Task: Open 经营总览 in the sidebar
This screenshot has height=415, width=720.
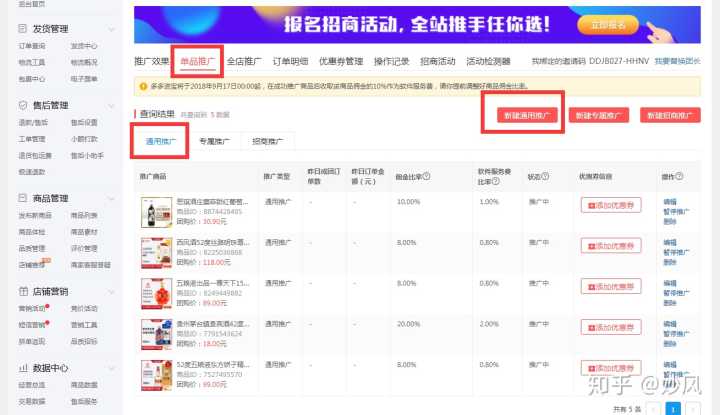Action: click(32, 385)
